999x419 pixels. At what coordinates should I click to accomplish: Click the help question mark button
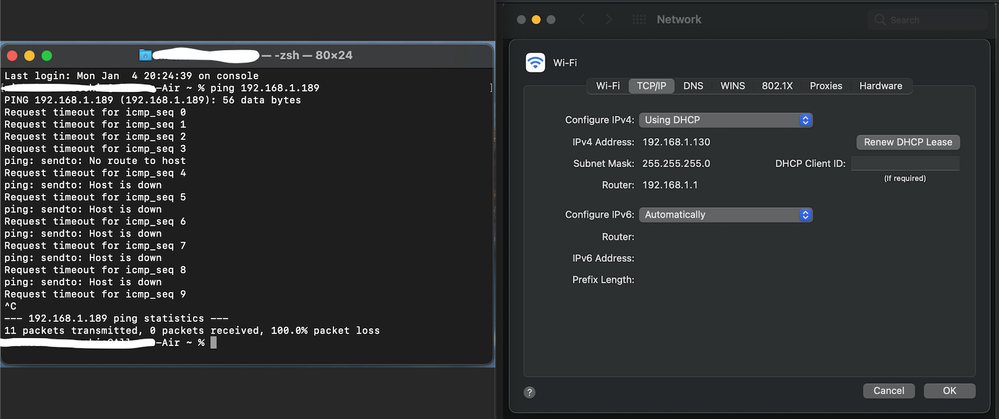(529, 392)
